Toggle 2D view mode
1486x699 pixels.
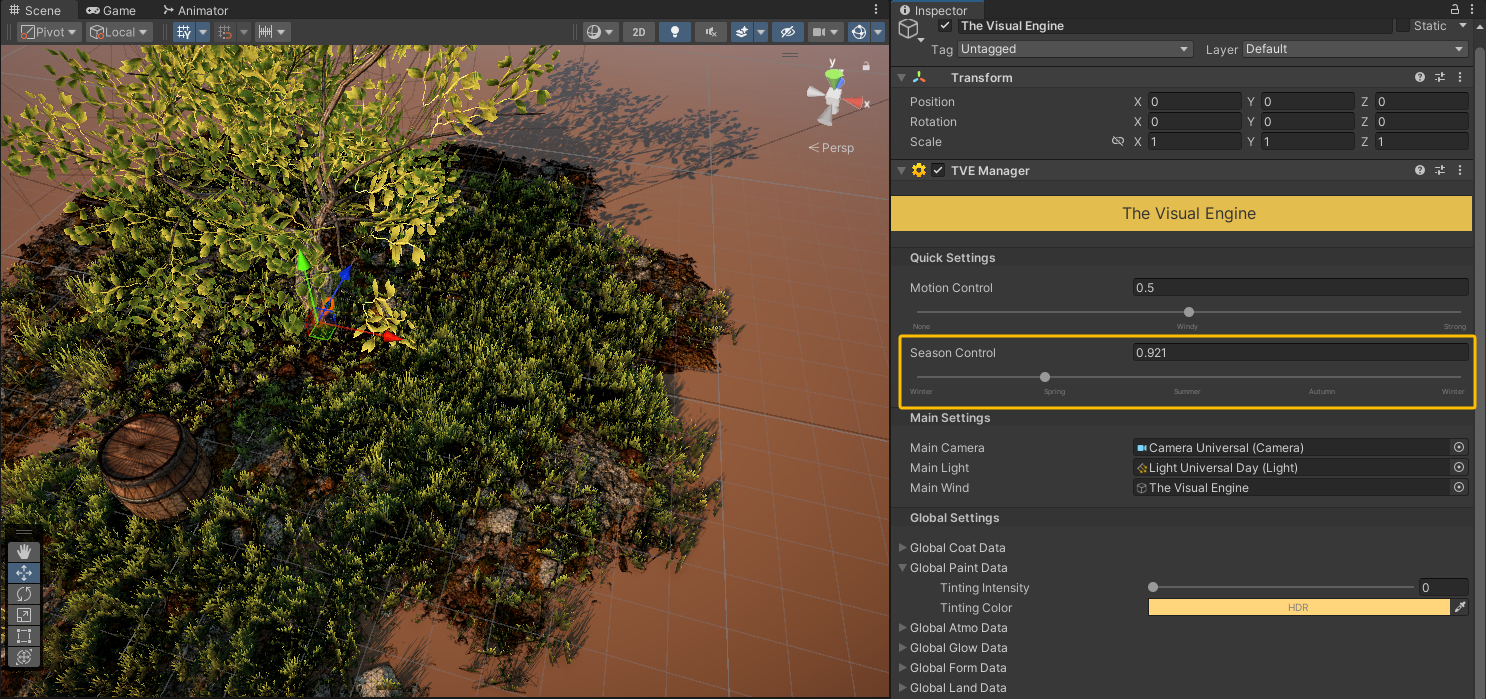[638, 32]
